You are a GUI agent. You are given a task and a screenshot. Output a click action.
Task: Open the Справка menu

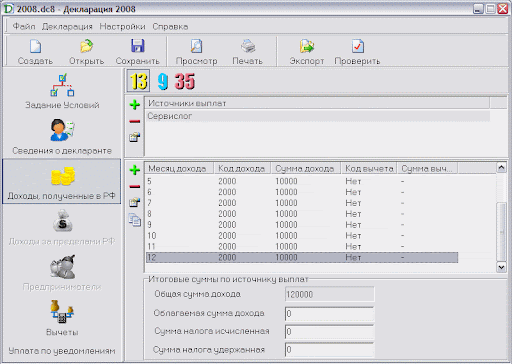pyautogui.click(x=170, y=26)
